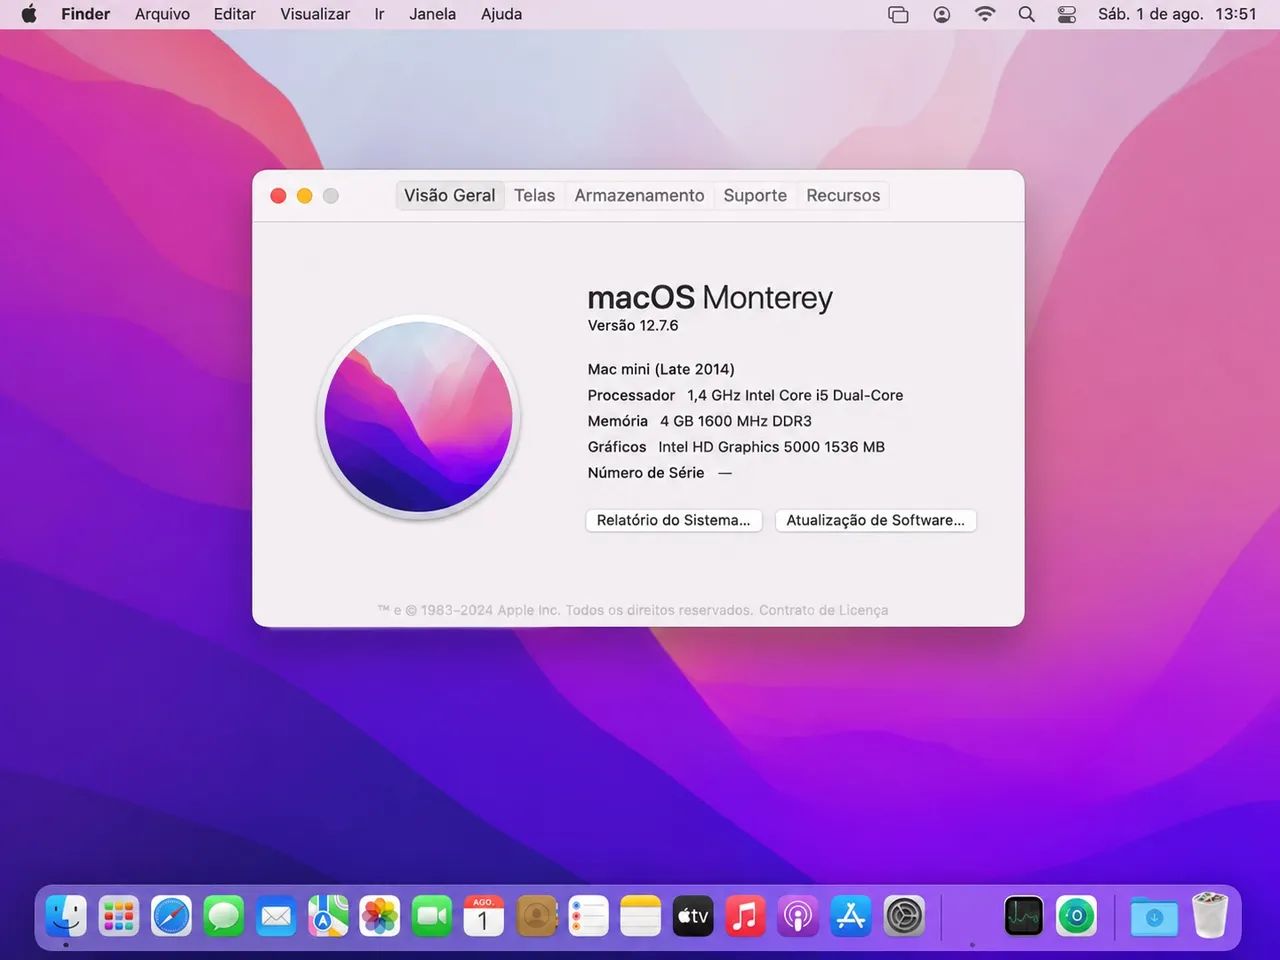Click the 1,4 GHz Intel Core i5 value
The height and width of the screenshot is (960, 1280).
point(795,395)
